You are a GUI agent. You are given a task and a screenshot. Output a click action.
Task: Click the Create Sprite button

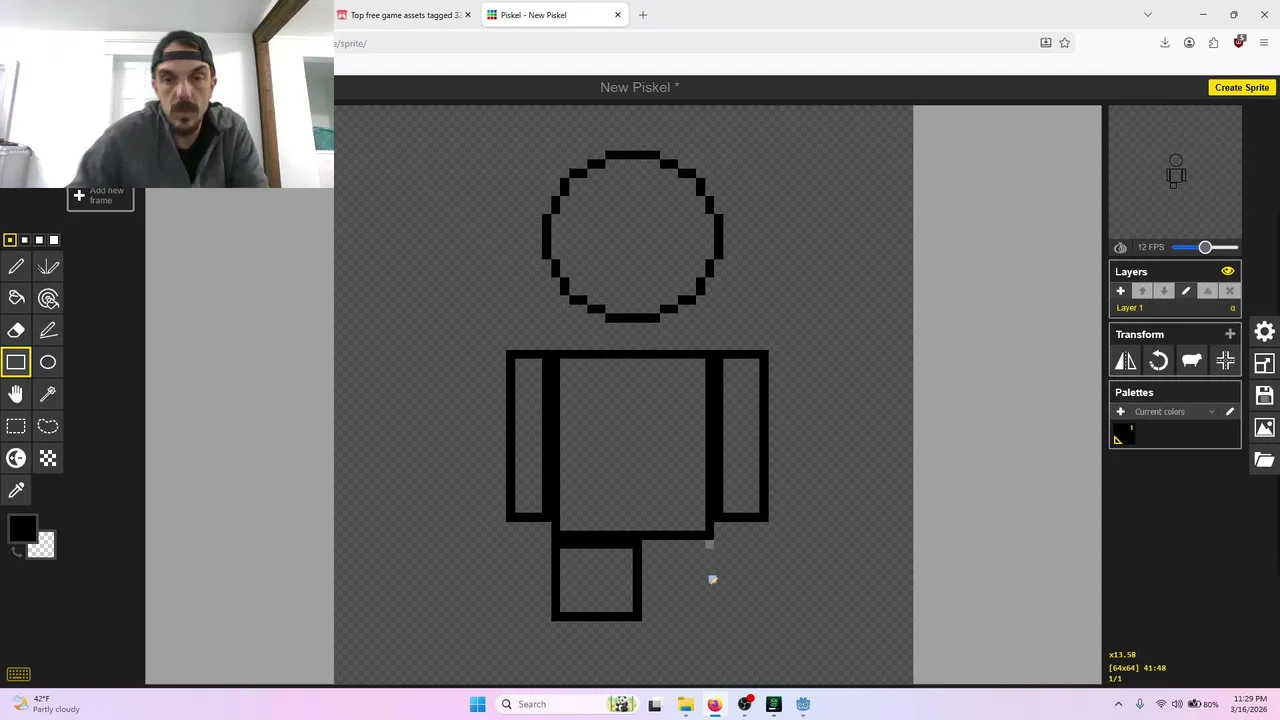(1242, 88)
